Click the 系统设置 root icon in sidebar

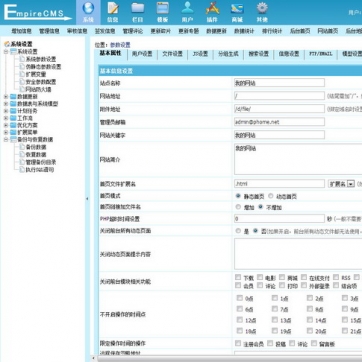(x=7, y=44)
